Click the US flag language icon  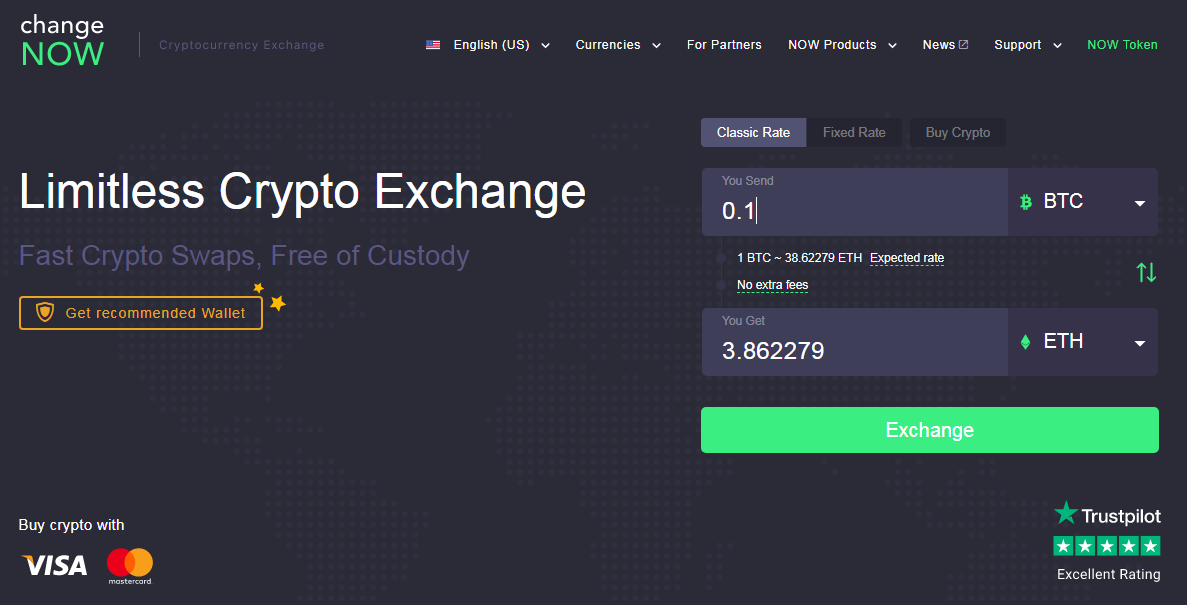433,45
